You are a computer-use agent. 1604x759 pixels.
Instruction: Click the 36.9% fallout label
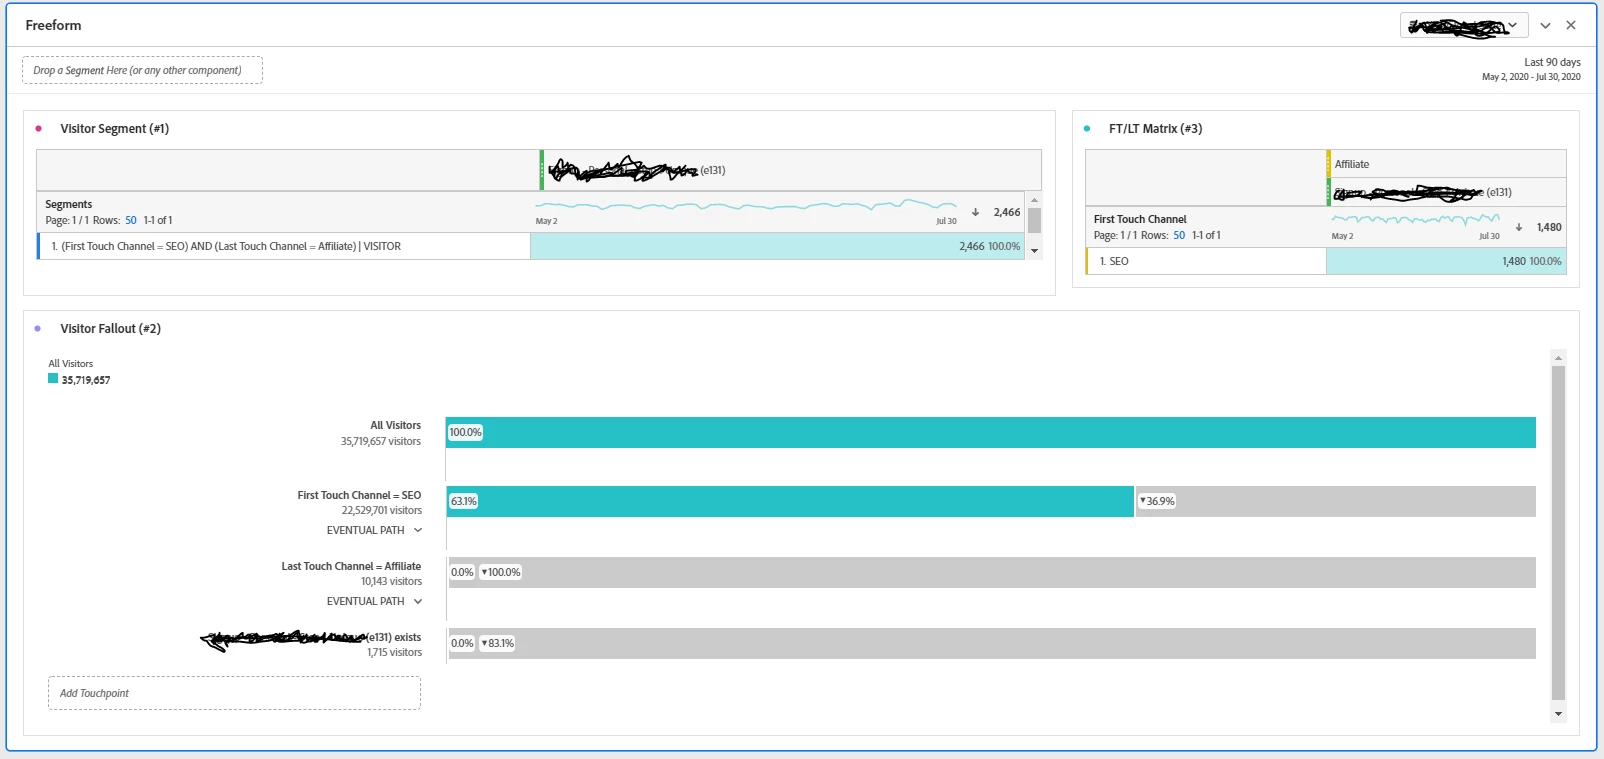click(x=1157, y=501)
